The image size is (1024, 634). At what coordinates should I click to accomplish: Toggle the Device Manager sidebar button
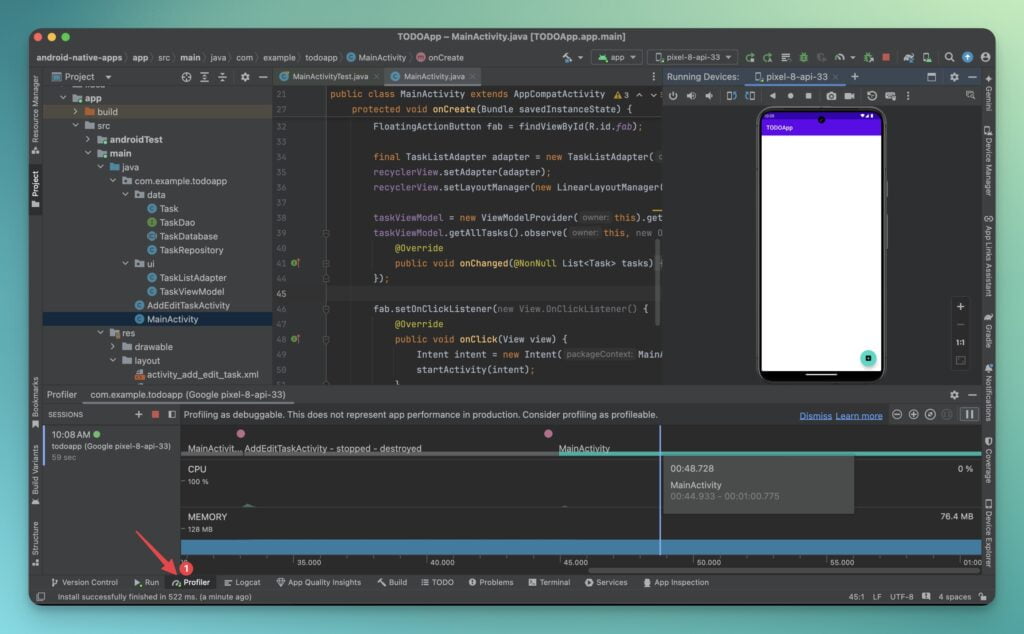tap(989, 161)
